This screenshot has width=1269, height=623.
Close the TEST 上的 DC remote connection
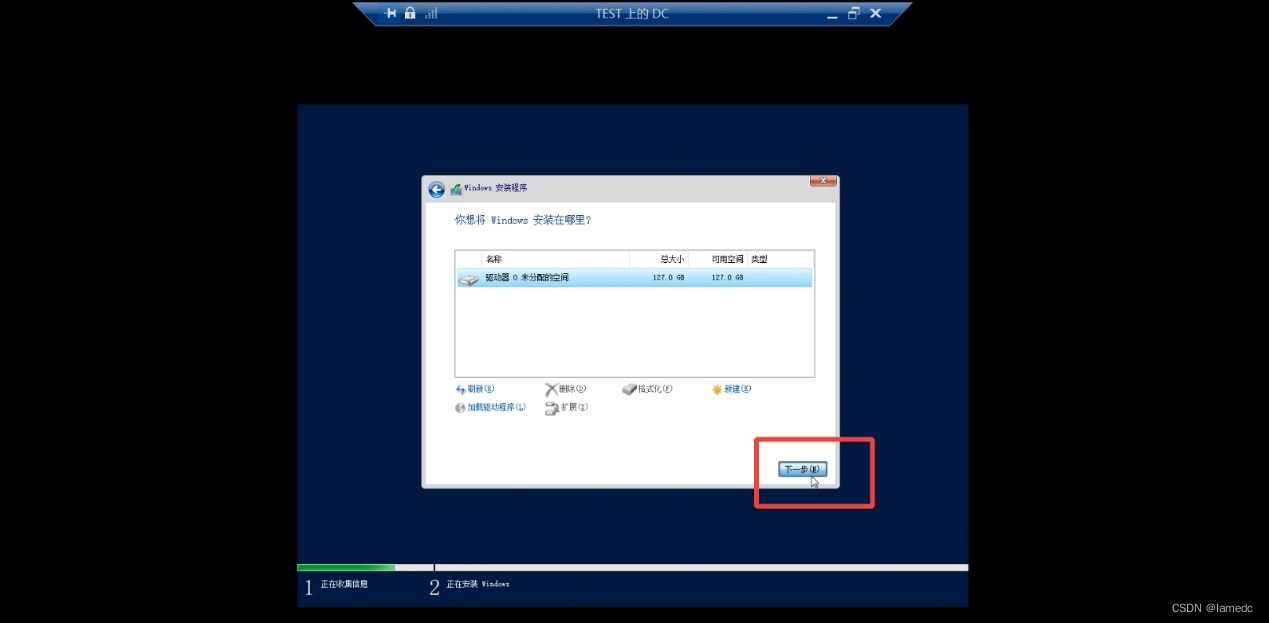[876, 13]
